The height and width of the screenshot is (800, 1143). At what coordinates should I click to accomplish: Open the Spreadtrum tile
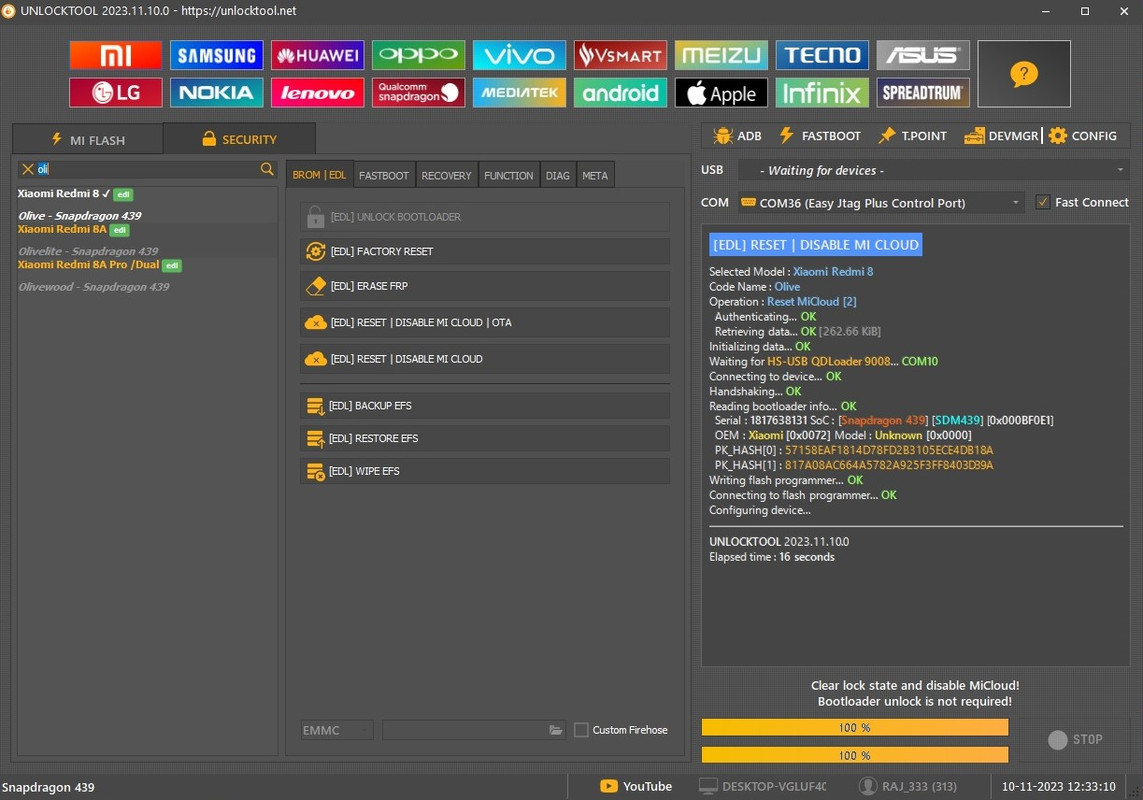[x=923, y=93]
